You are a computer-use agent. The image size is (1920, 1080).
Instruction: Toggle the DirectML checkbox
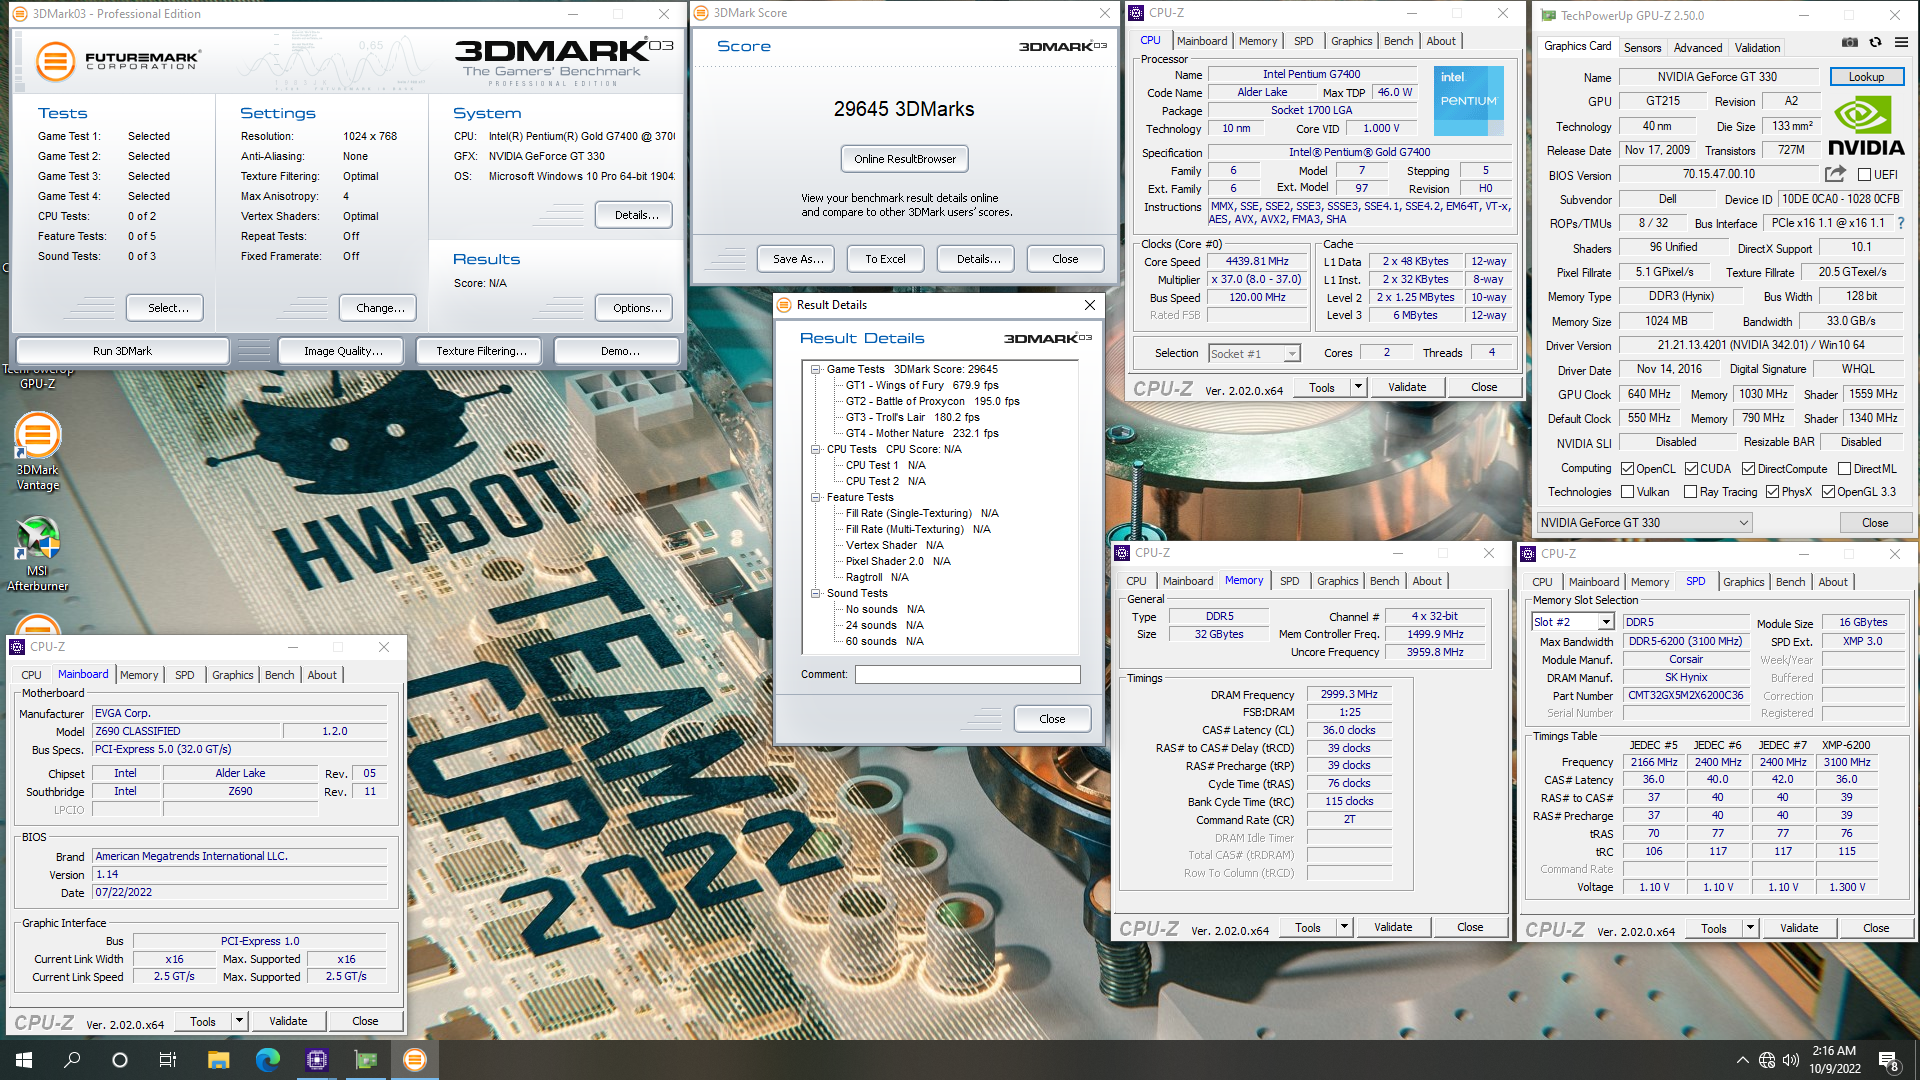pos(1844,468)
